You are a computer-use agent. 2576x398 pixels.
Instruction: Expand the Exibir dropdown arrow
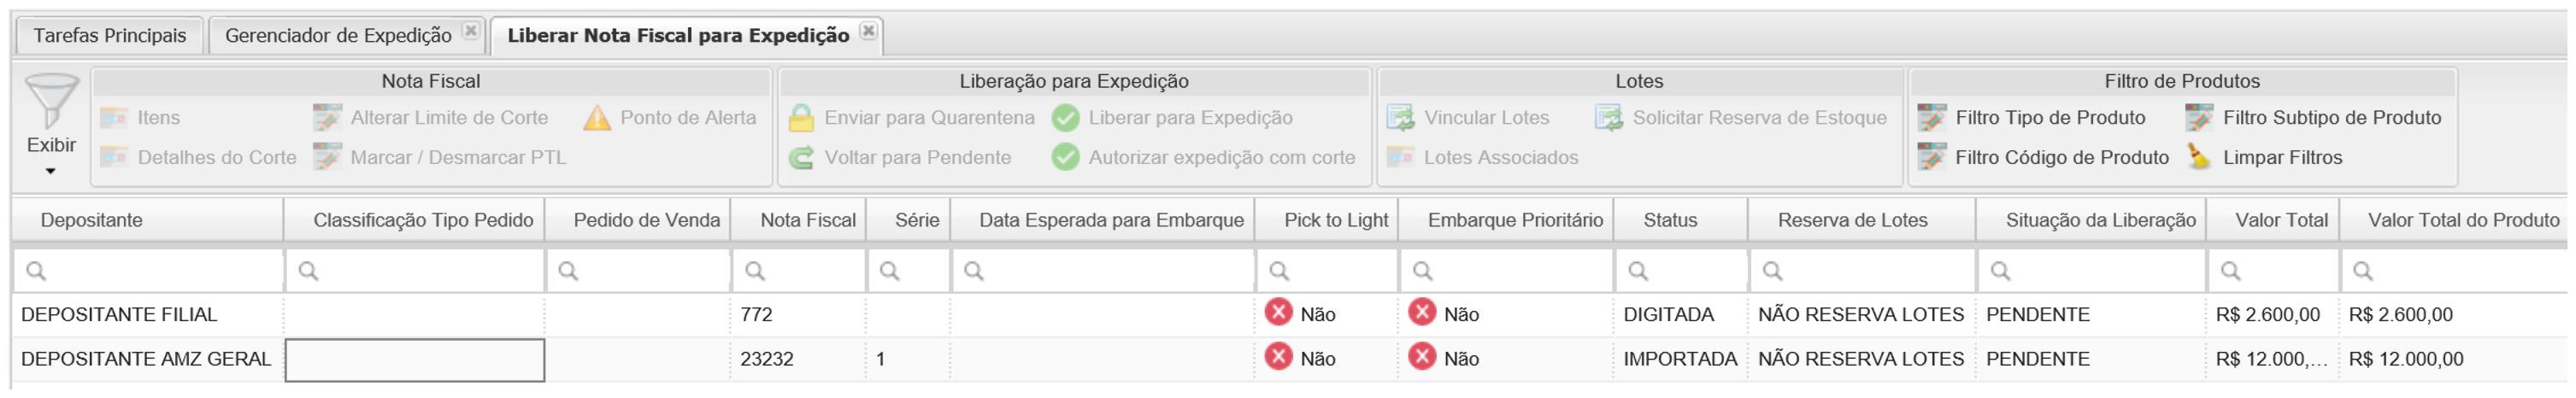pos(51,172)
